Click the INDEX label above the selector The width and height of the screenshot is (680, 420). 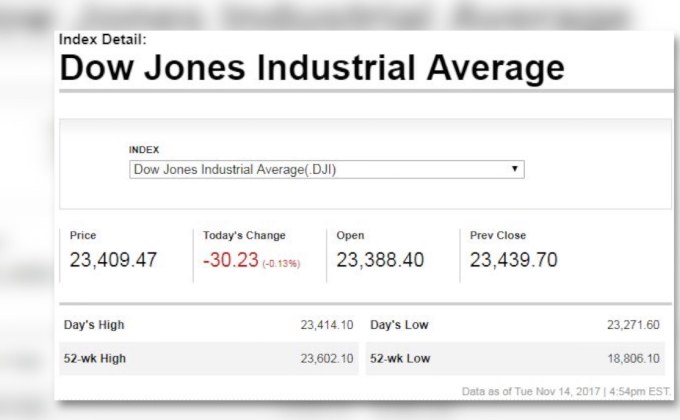tap(144, 149)
